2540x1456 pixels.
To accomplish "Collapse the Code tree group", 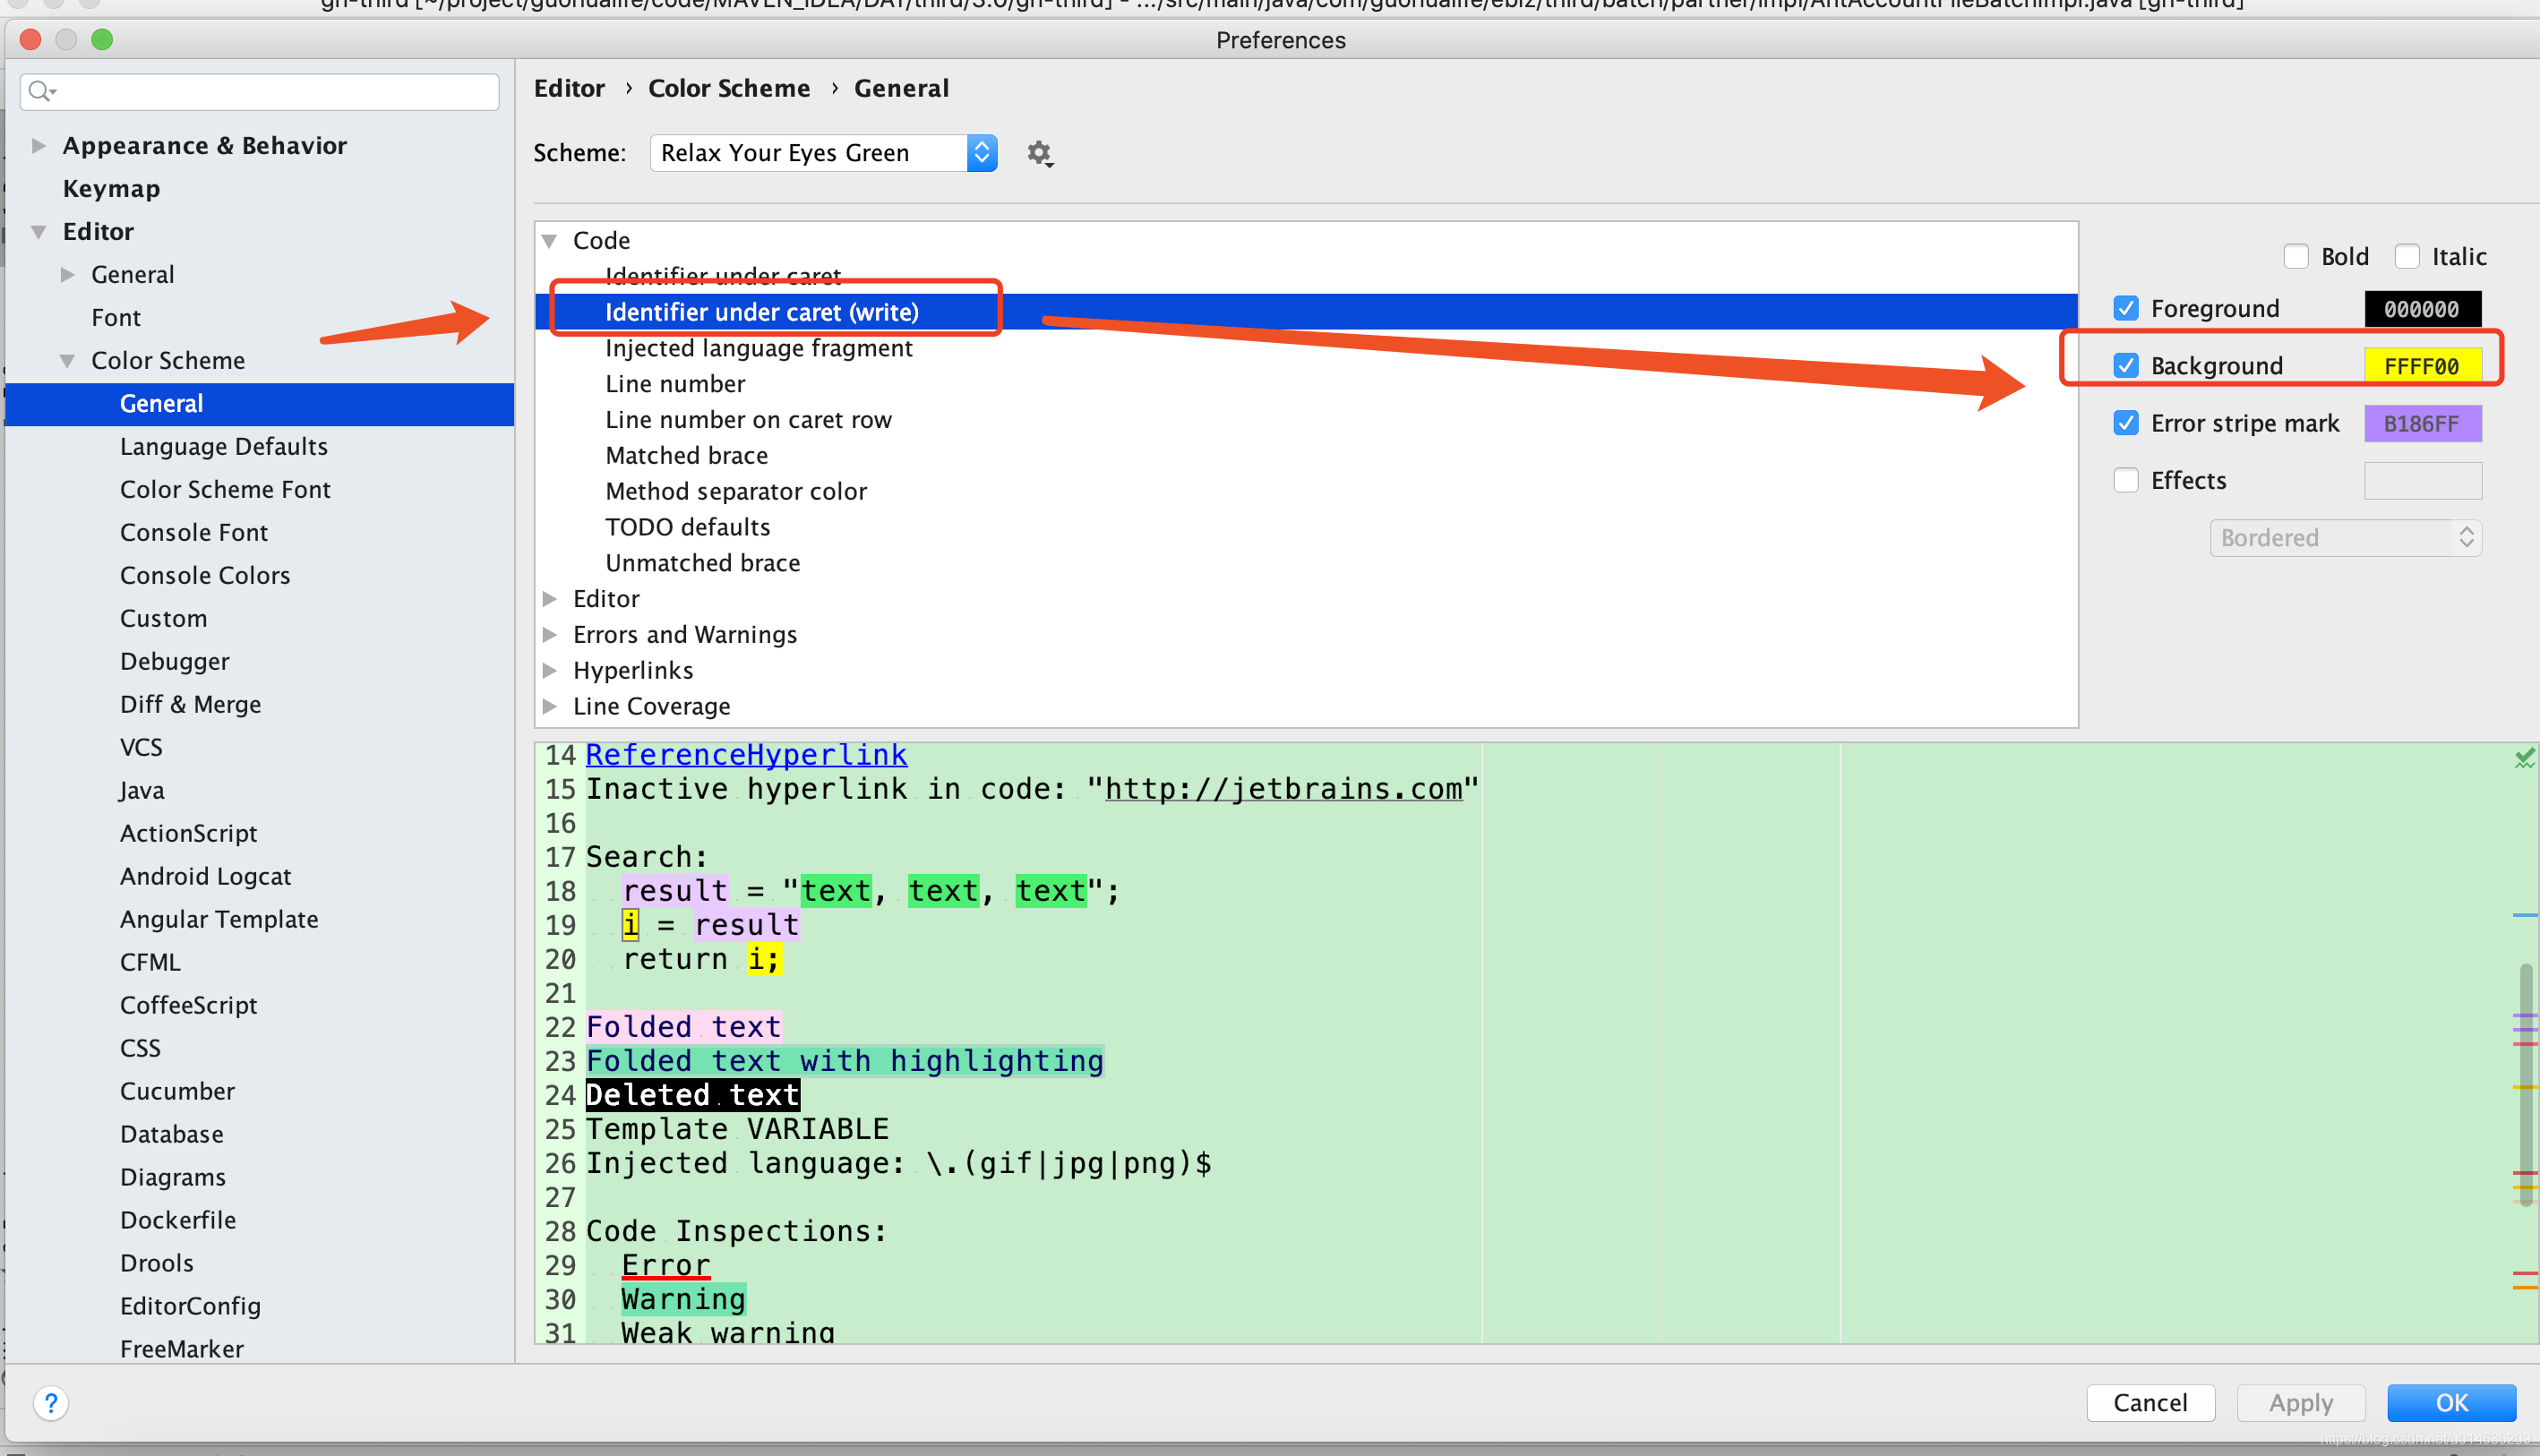I will pyautogui.click(x=549, y=241).
